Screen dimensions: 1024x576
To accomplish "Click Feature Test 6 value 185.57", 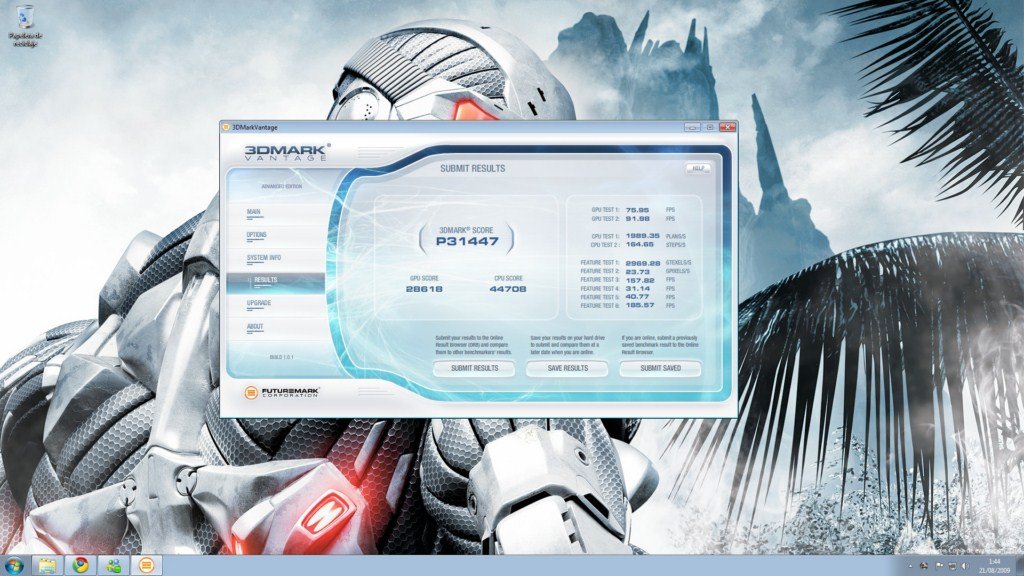I will click(x=639, y=305).
